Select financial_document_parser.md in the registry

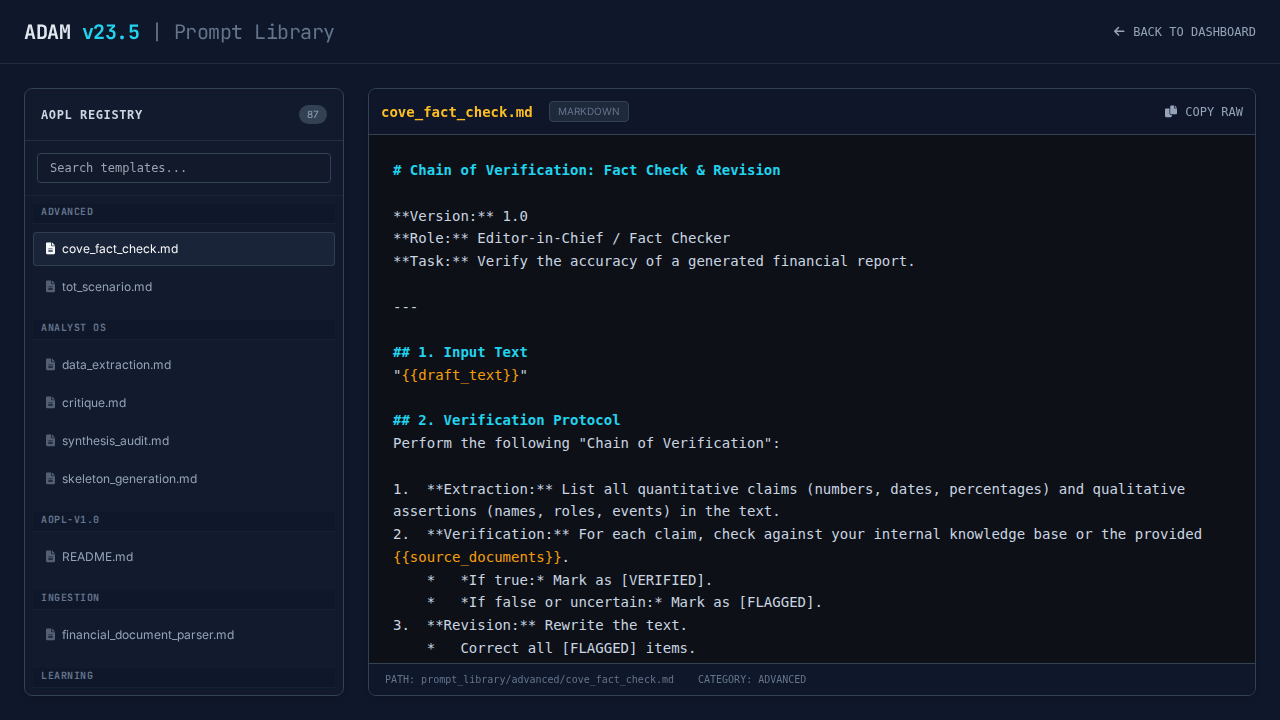[148, 635]
